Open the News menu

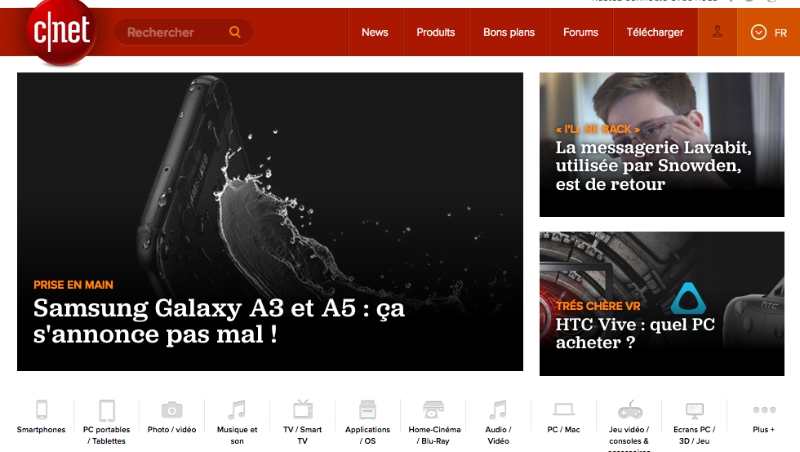click(x=375, y=33)
